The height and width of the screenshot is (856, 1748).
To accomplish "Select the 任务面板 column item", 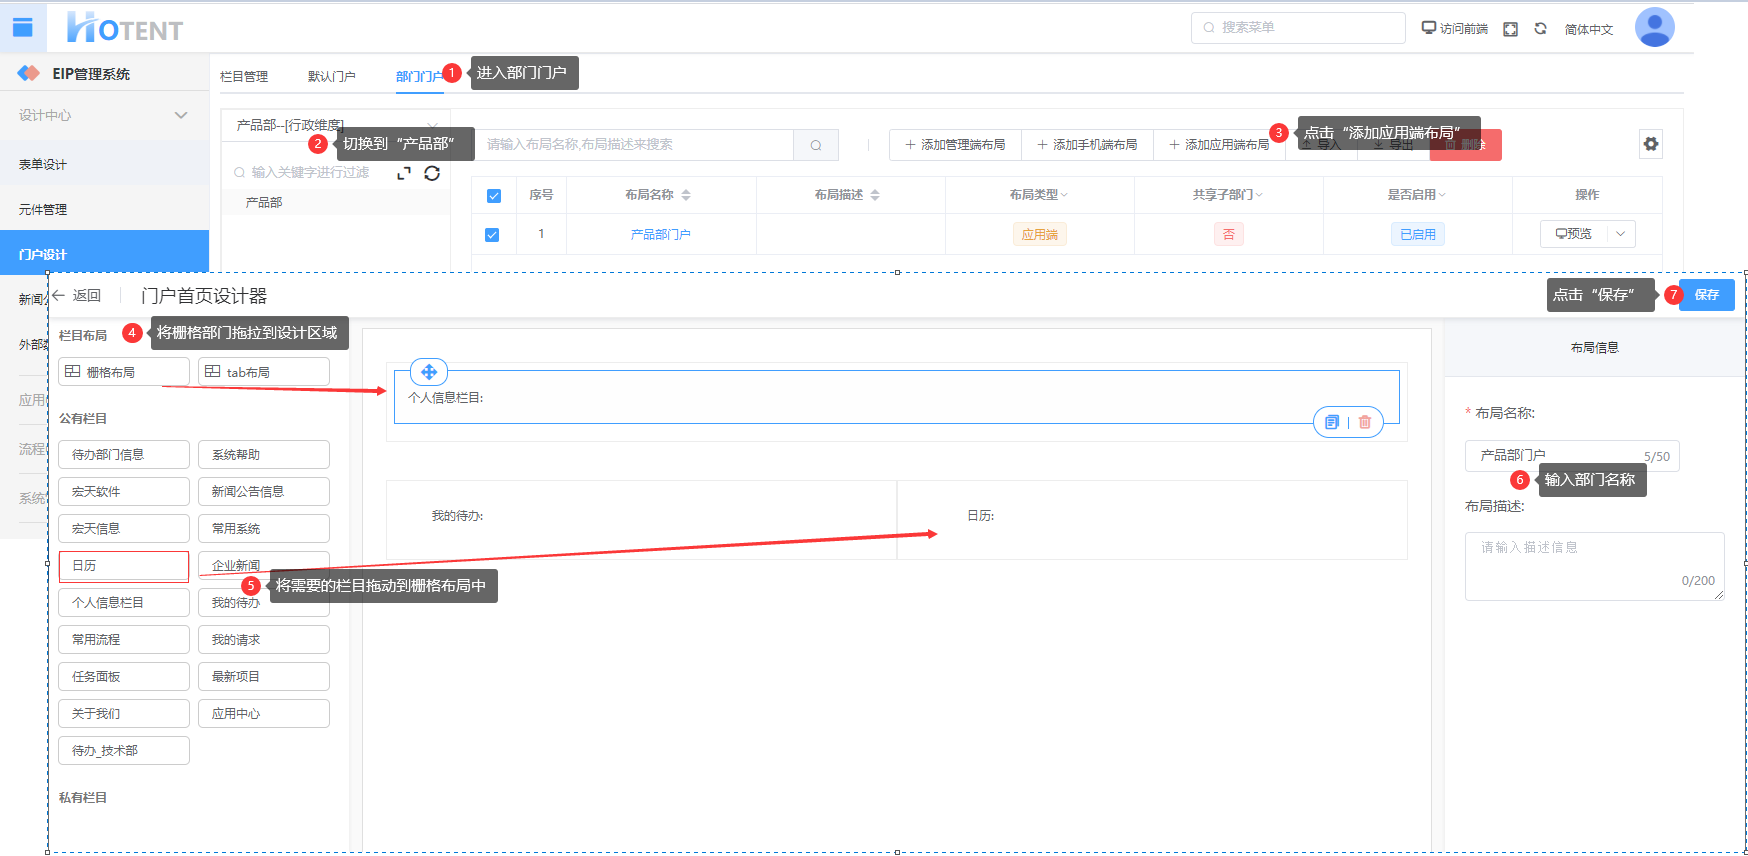I will (124, 677).
